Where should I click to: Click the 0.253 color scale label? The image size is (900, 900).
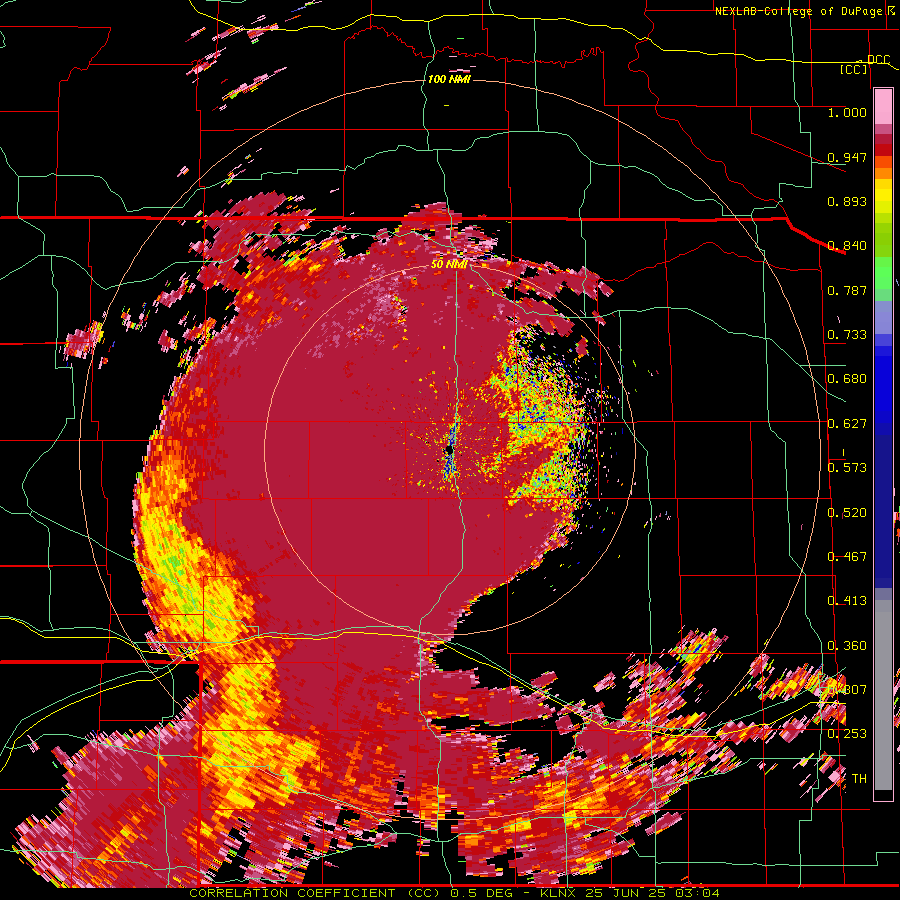pyautogui.click(x=847, y=734)
